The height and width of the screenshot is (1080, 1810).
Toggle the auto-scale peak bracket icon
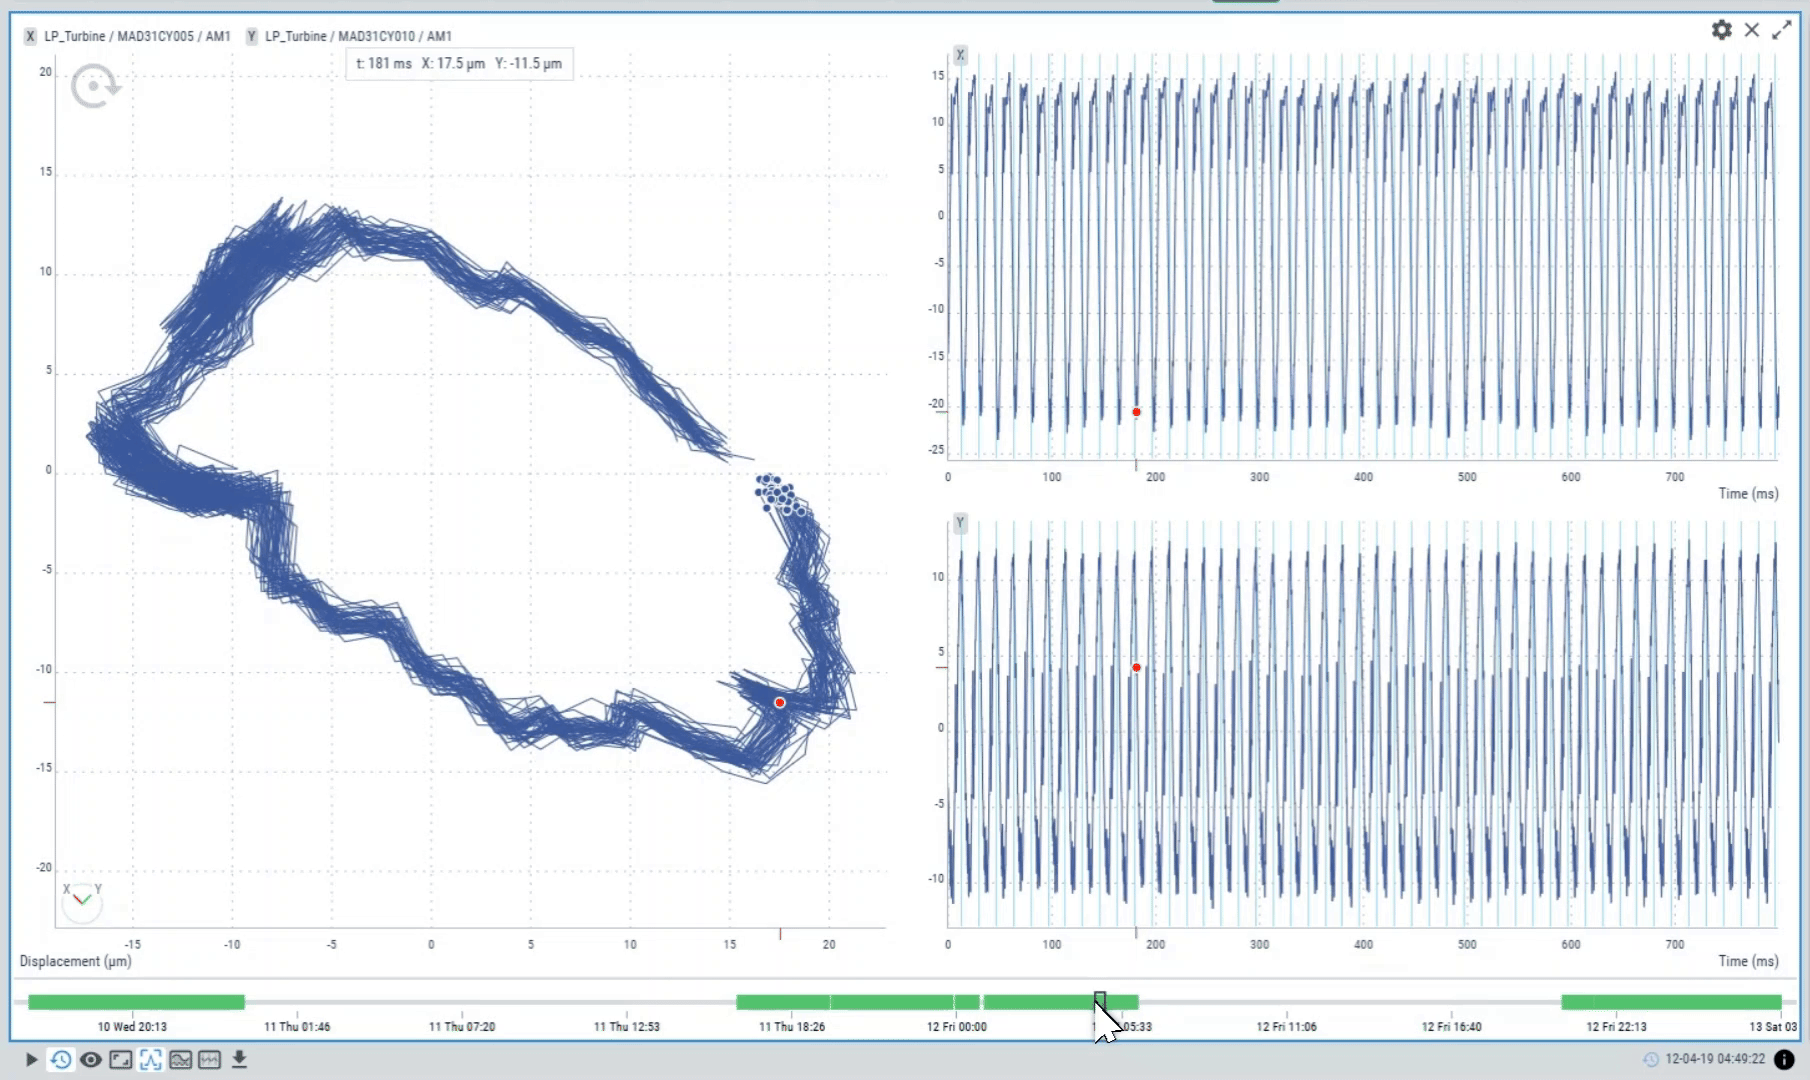click(151, 1059)
